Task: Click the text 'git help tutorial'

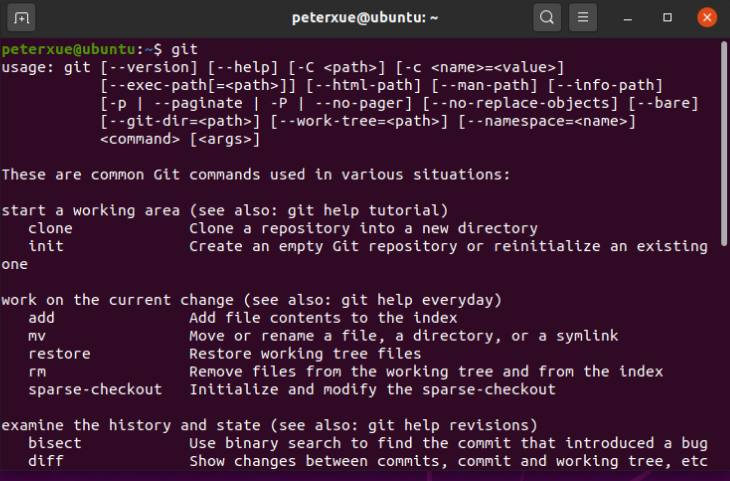Action: pyautogui.click(x=363, y=210)
